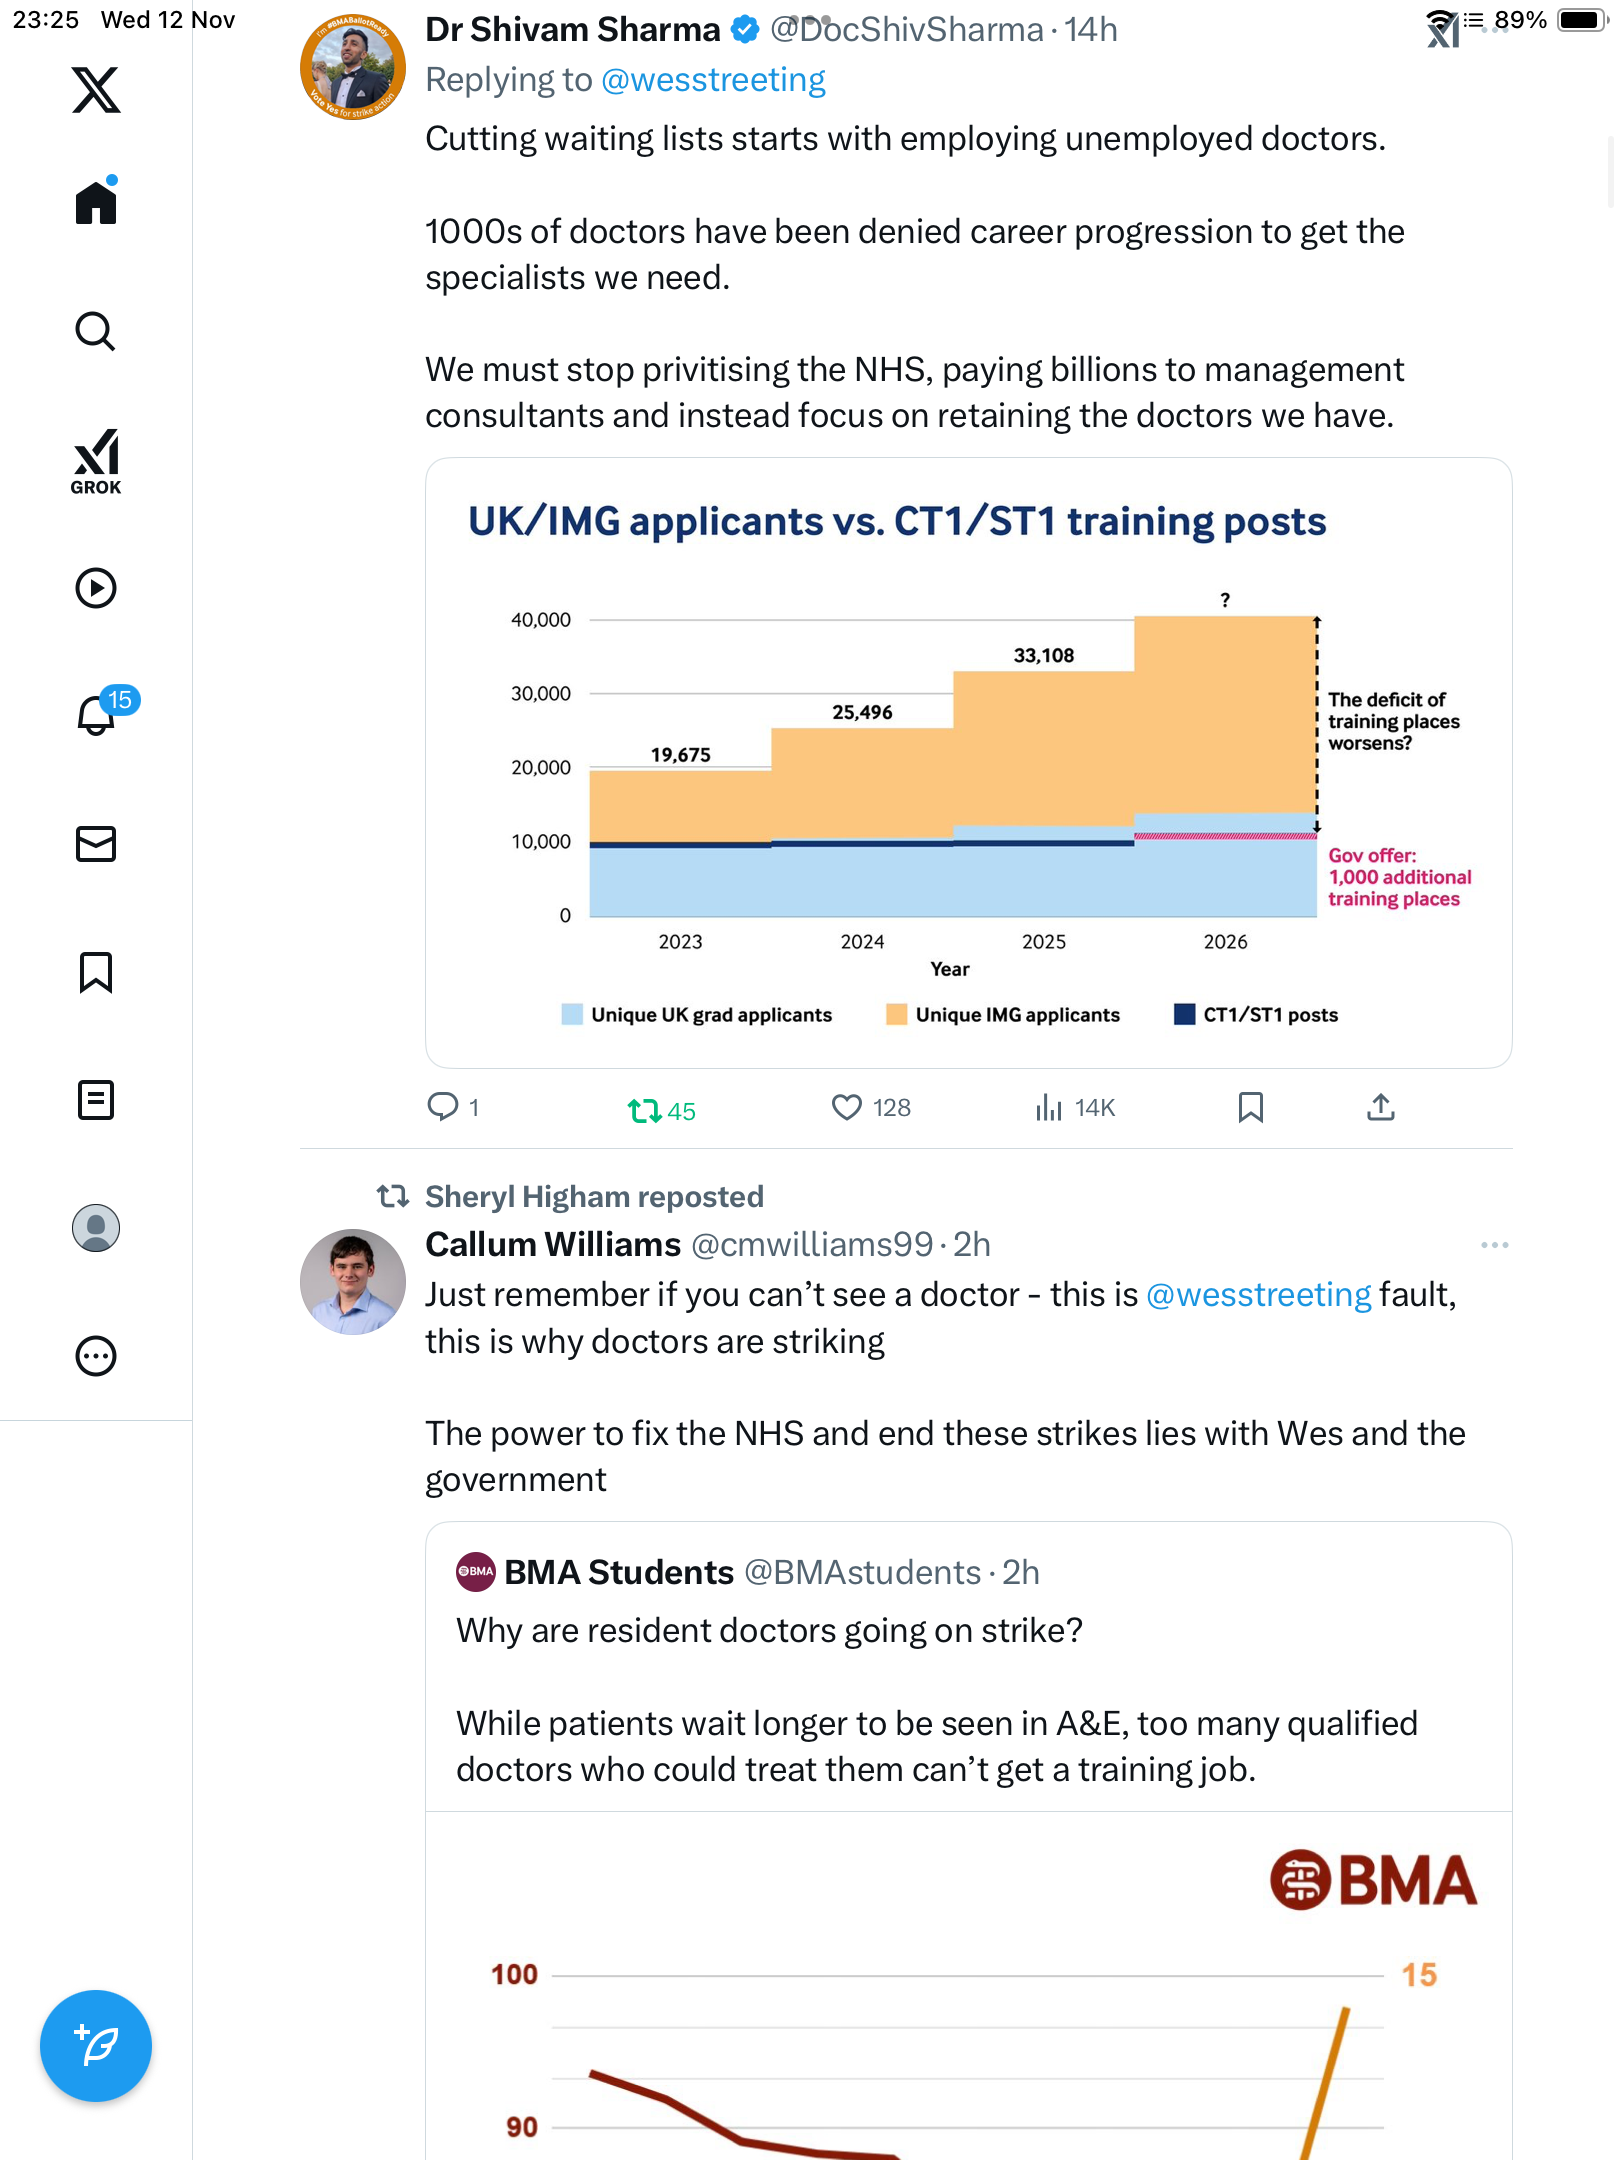Image resolution: width=1620 pixels, height=2160 pixels.
Task: Launch Grok from the sidebar
Action: (x=96, y=461)
